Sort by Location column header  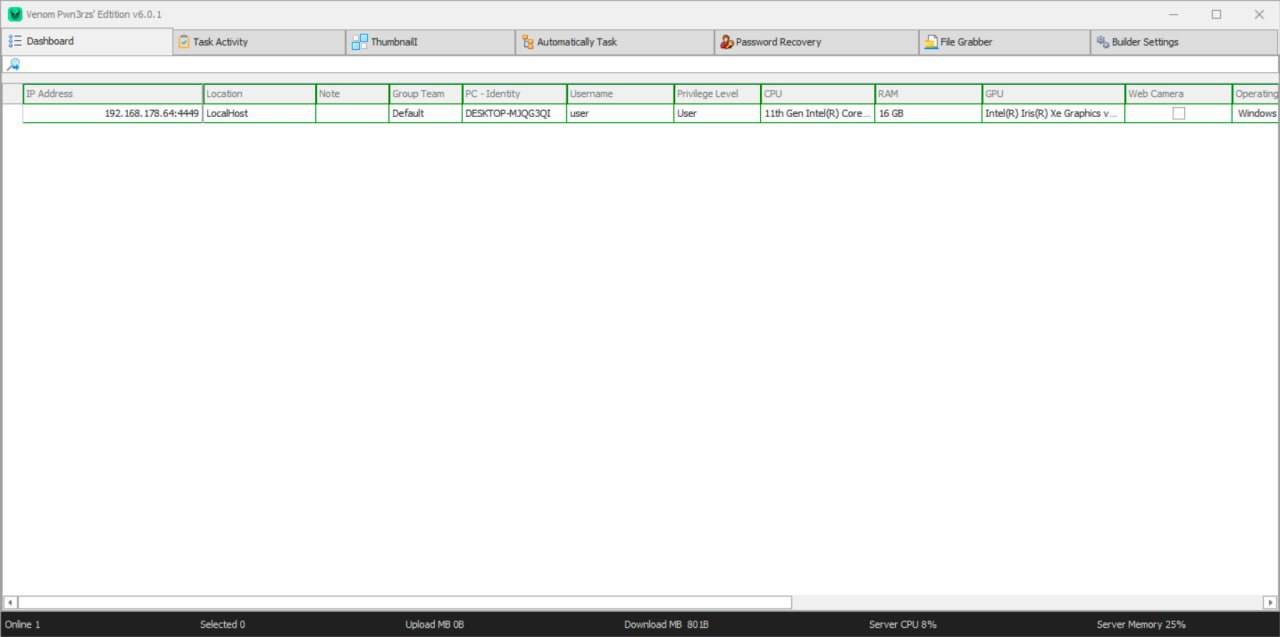coord(259,94)
